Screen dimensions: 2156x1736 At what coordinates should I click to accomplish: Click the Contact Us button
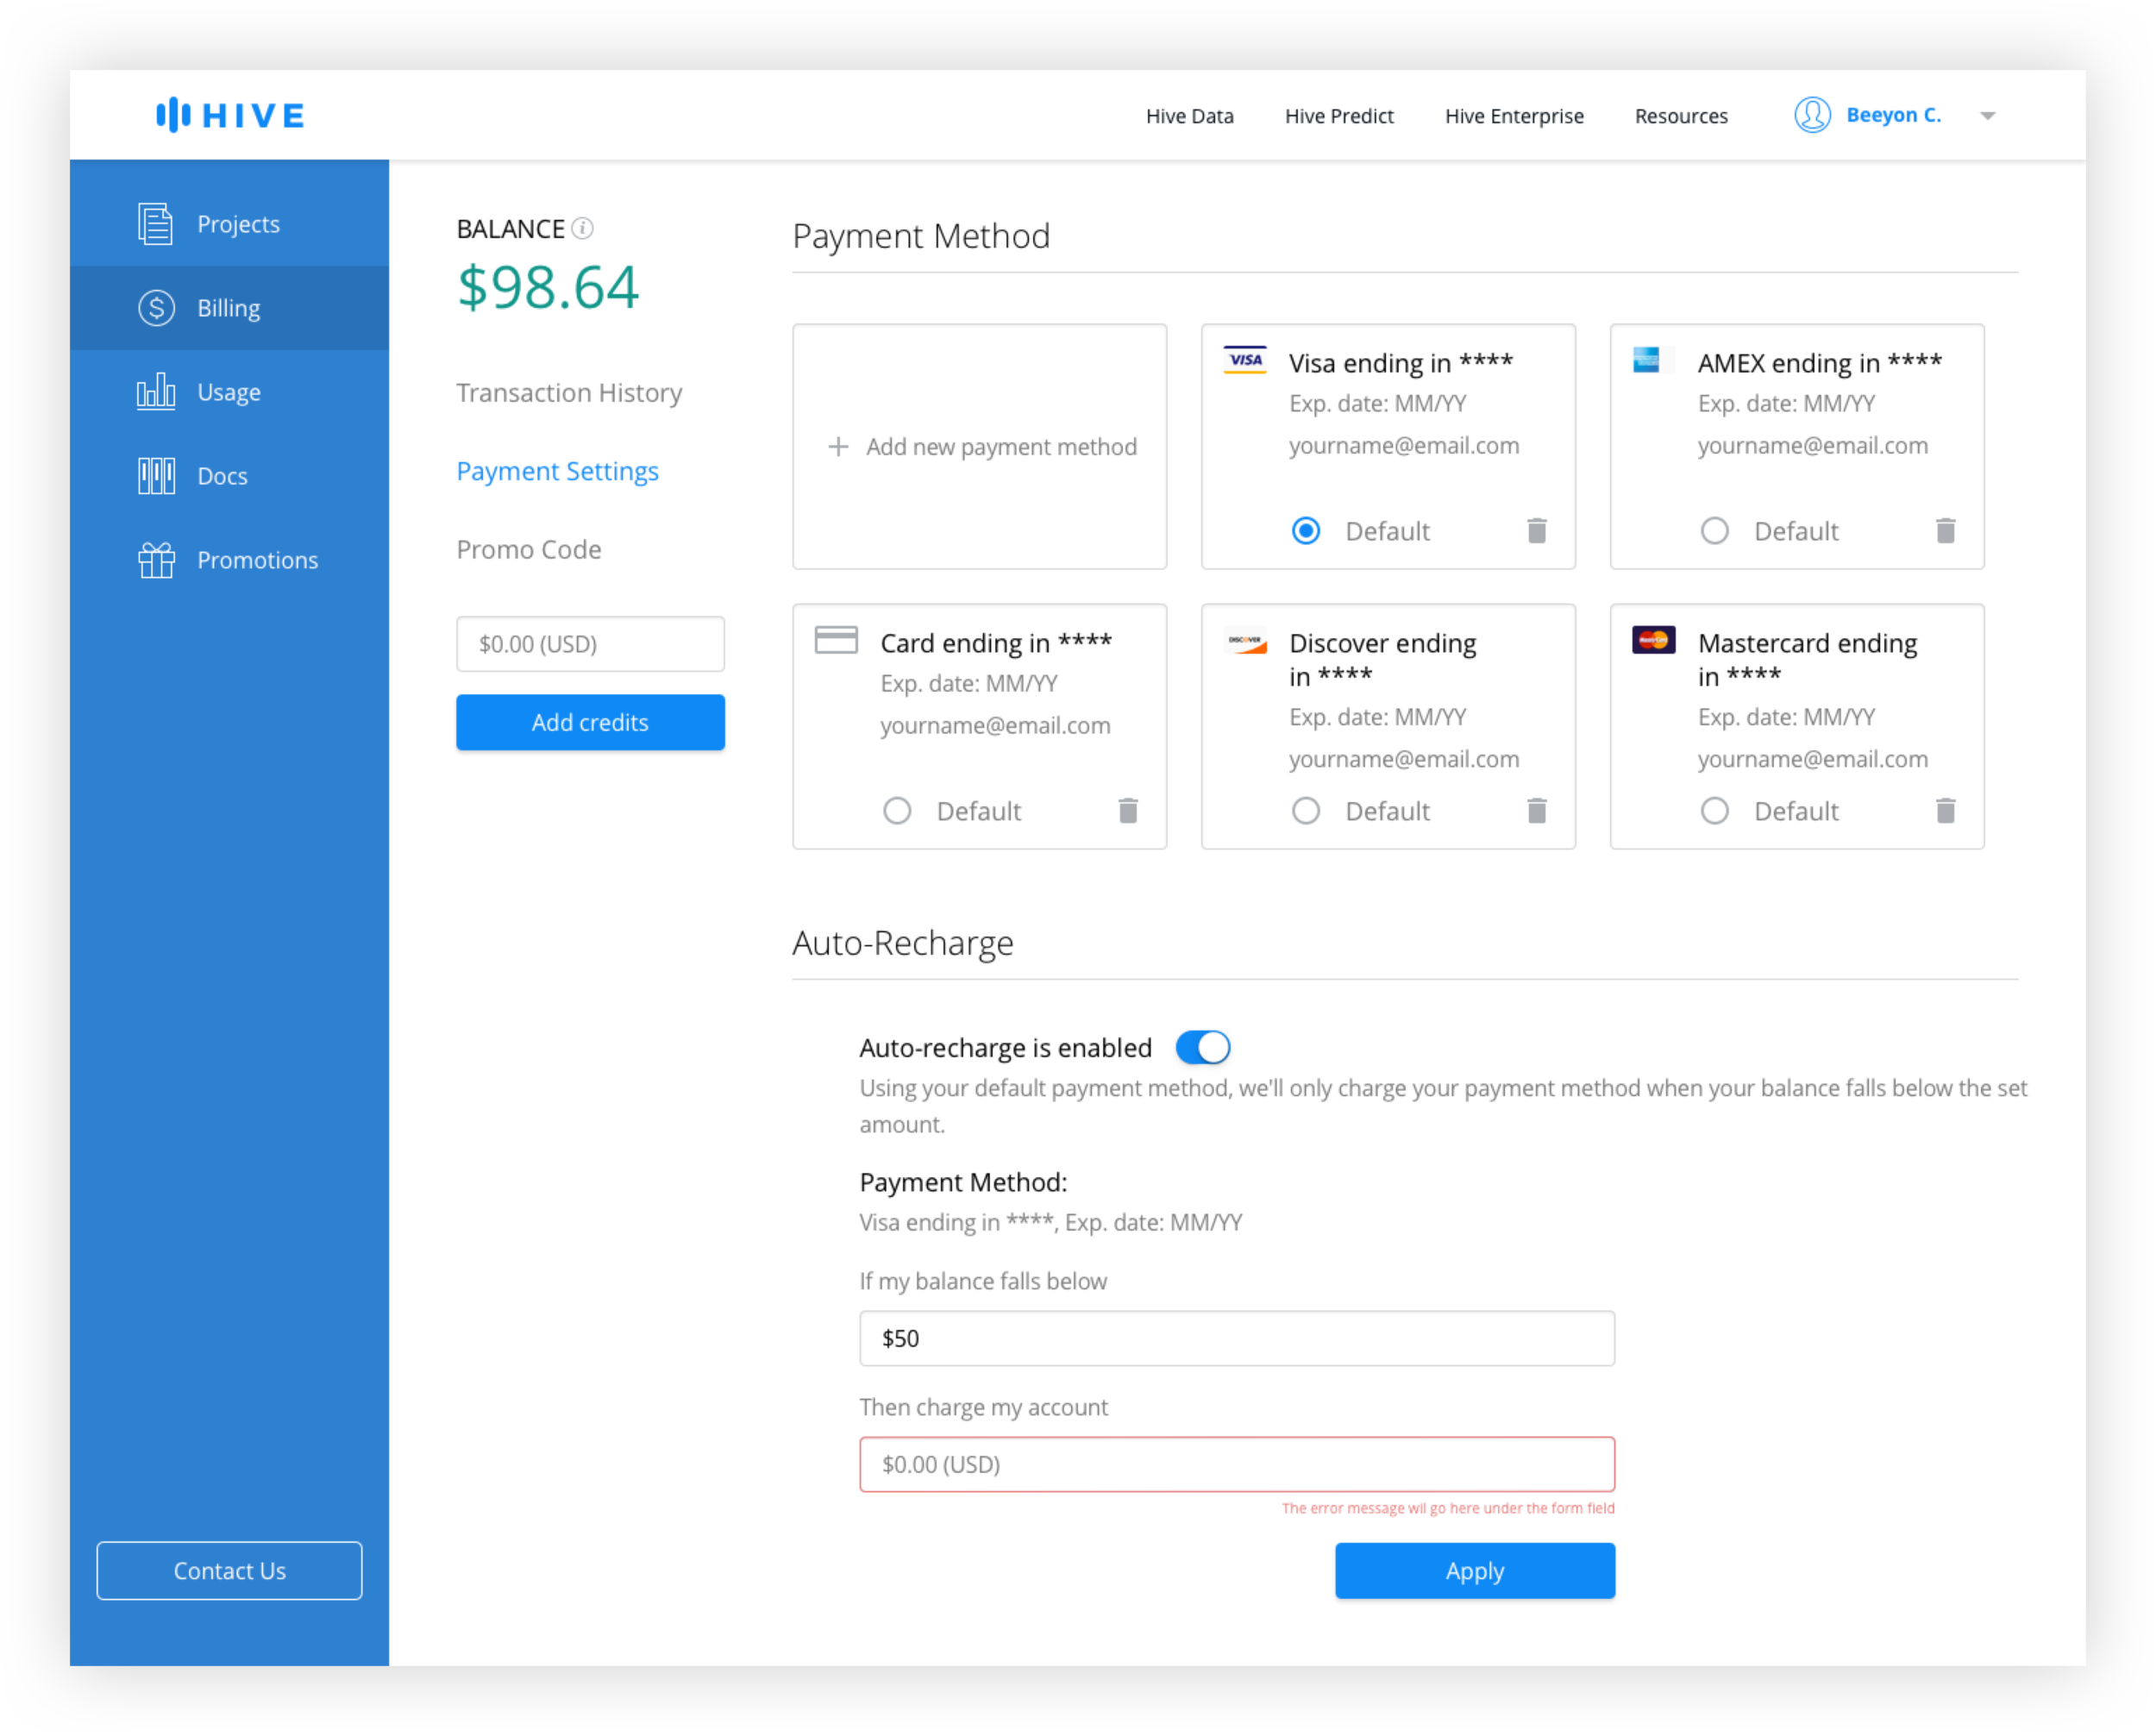[229, 1570]
